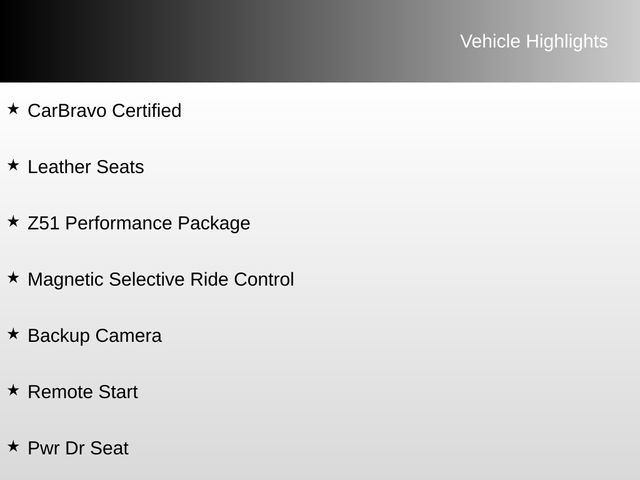Click the star beside CarBravo Certified

[13, 109]
